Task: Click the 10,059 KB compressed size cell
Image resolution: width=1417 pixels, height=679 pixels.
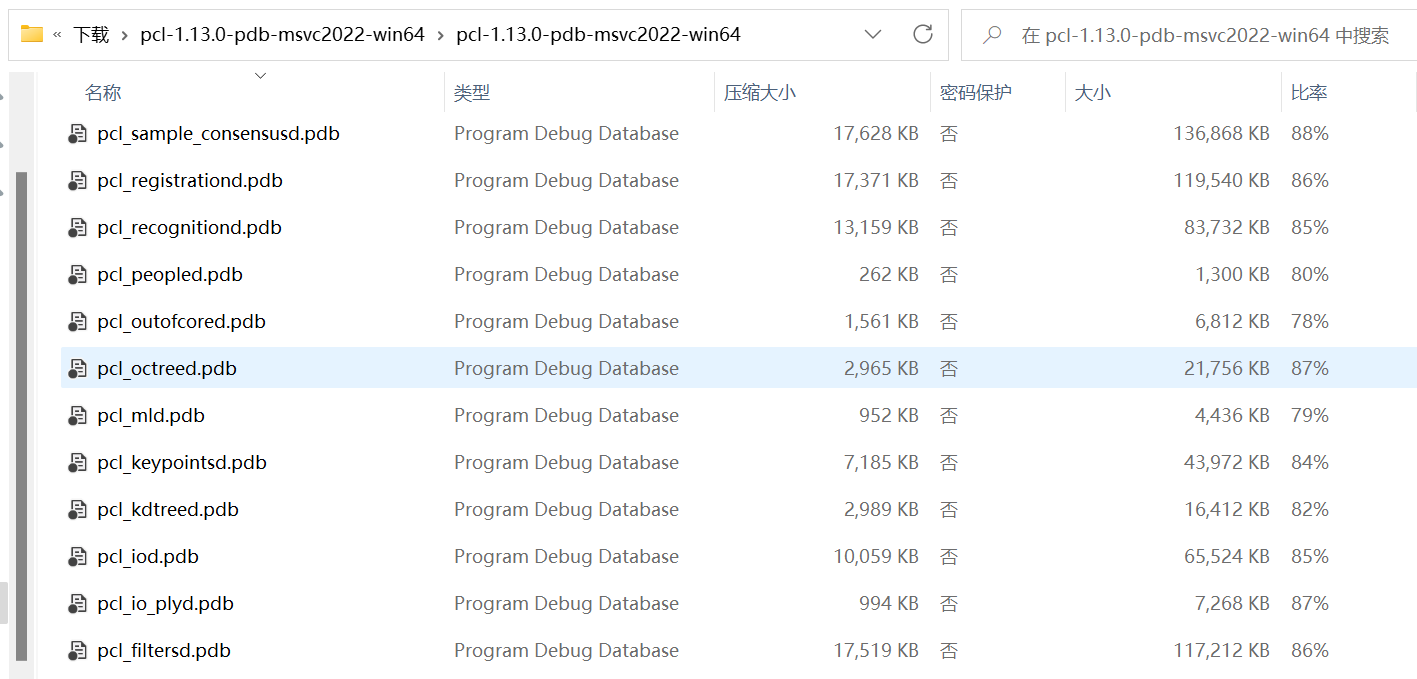Action: pyautogui.click(x=876, y=557)
